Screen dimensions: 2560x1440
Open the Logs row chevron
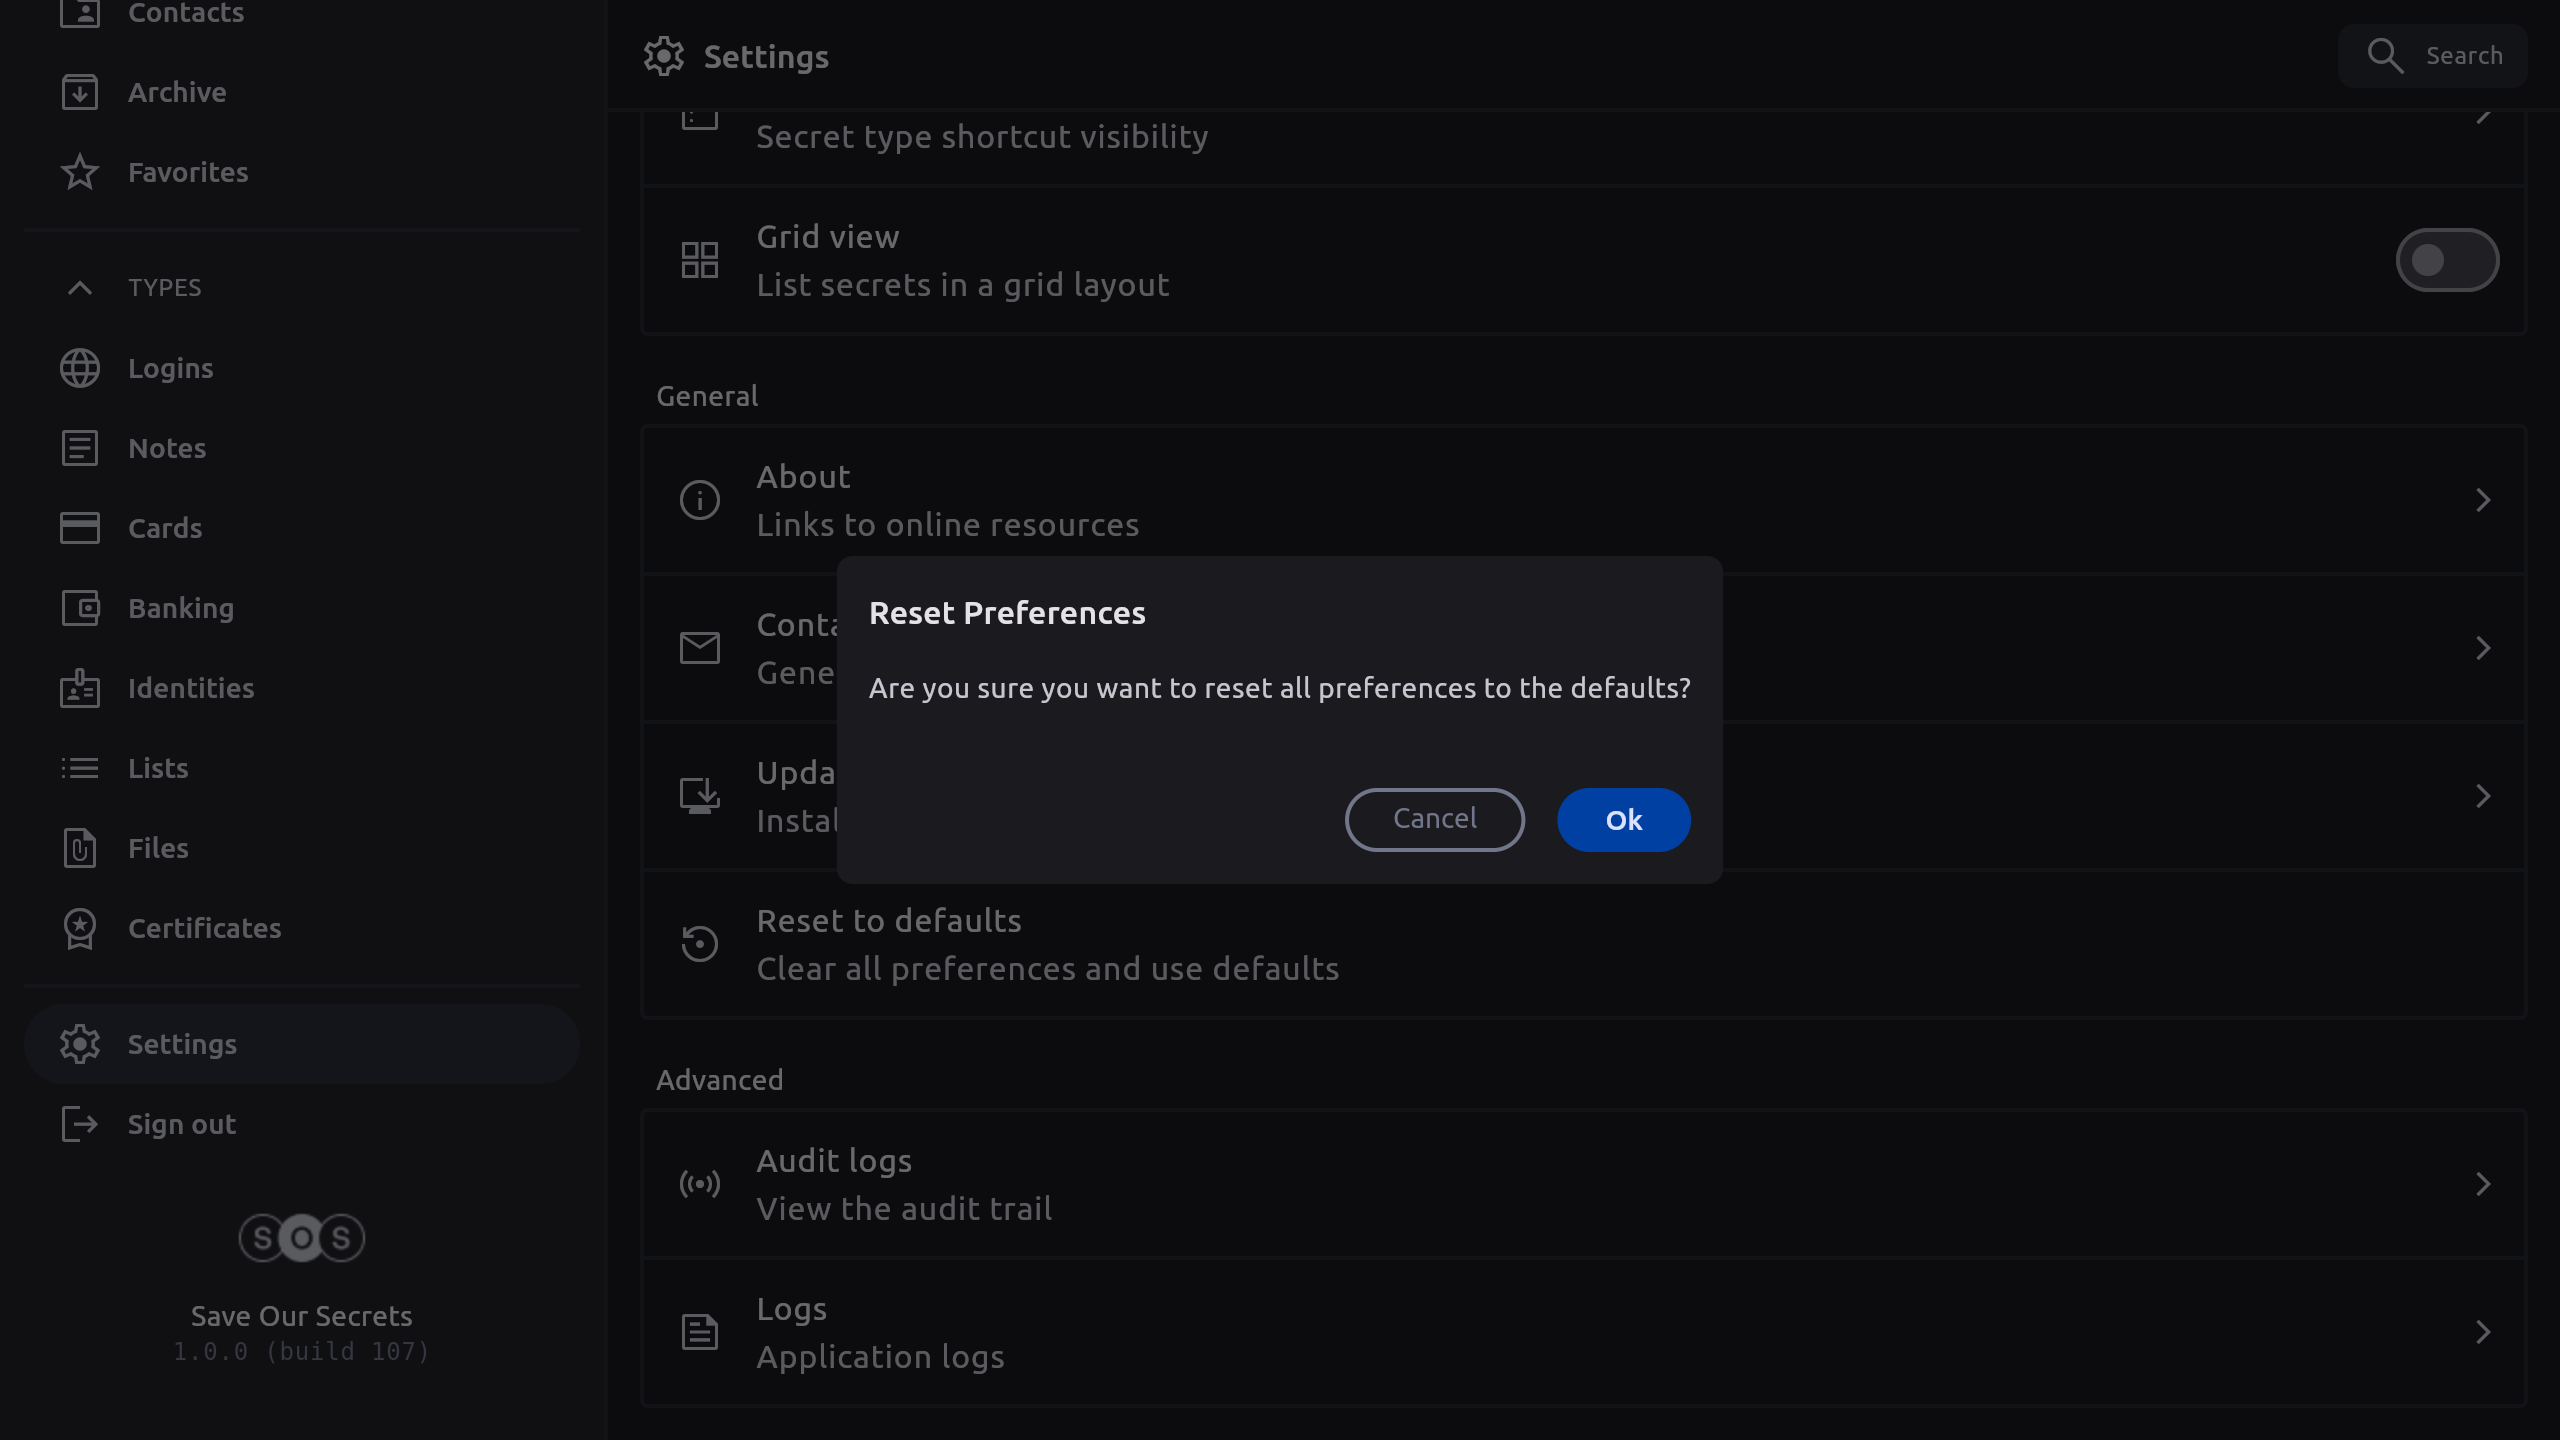click(x=2482, y=1332)
